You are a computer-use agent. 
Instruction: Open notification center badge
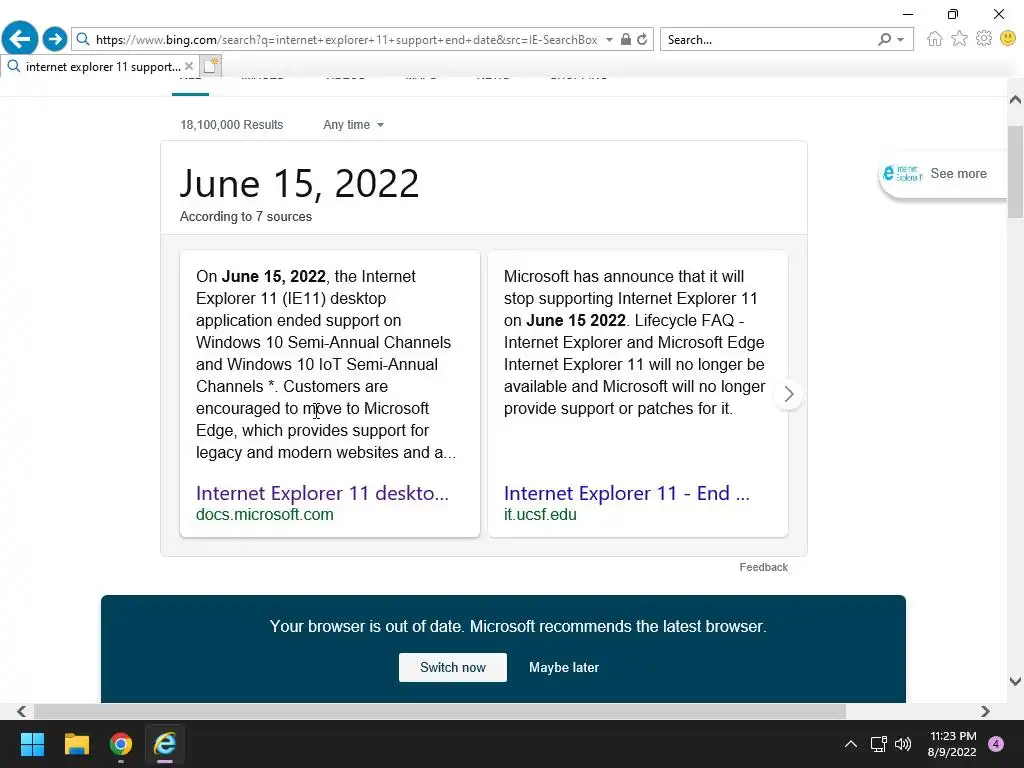996,744
